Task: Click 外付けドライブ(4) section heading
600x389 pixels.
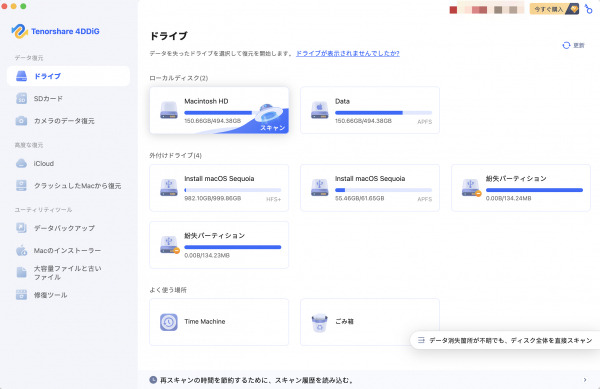Action: click(176, 155)
